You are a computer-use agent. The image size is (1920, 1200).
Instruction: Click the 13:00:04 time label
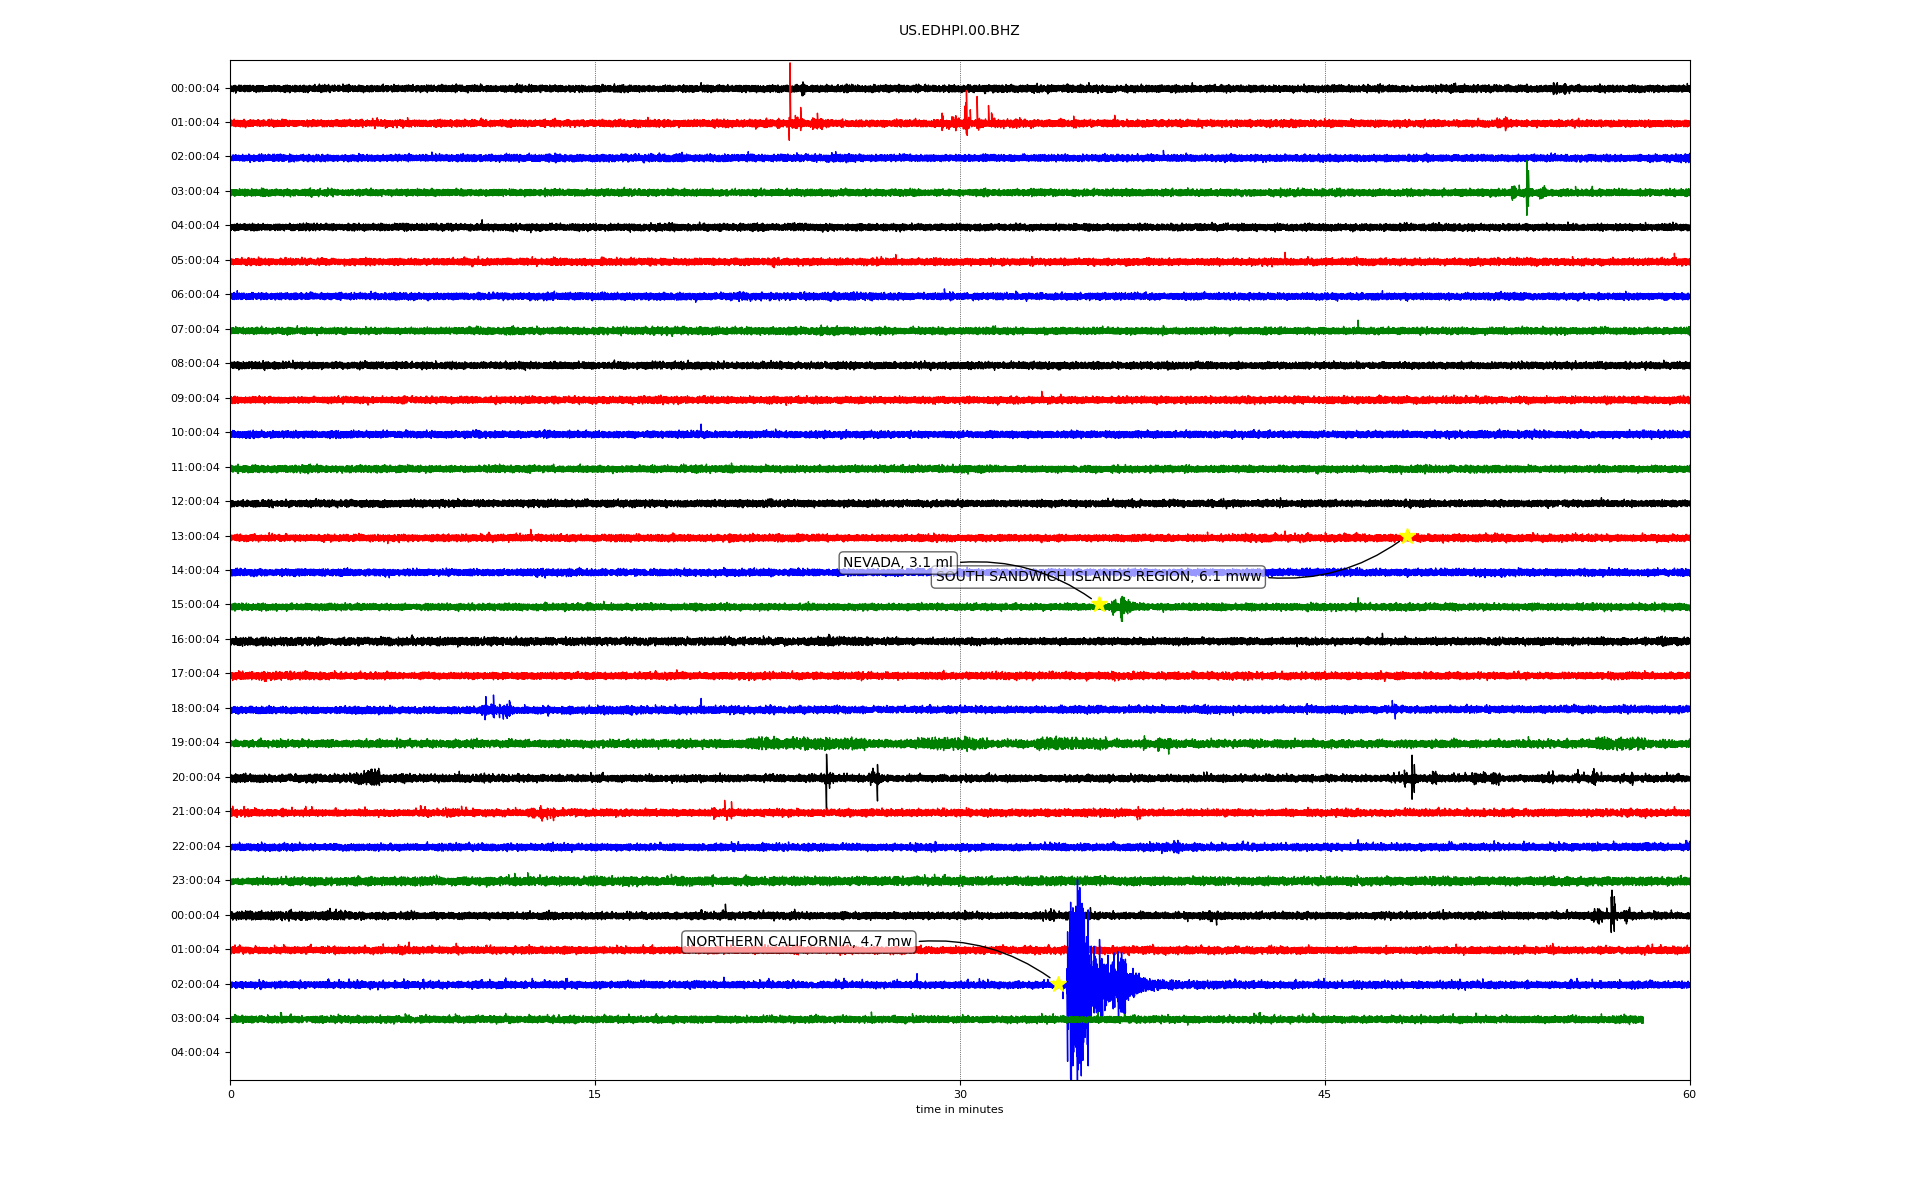(x=195, y=537)
